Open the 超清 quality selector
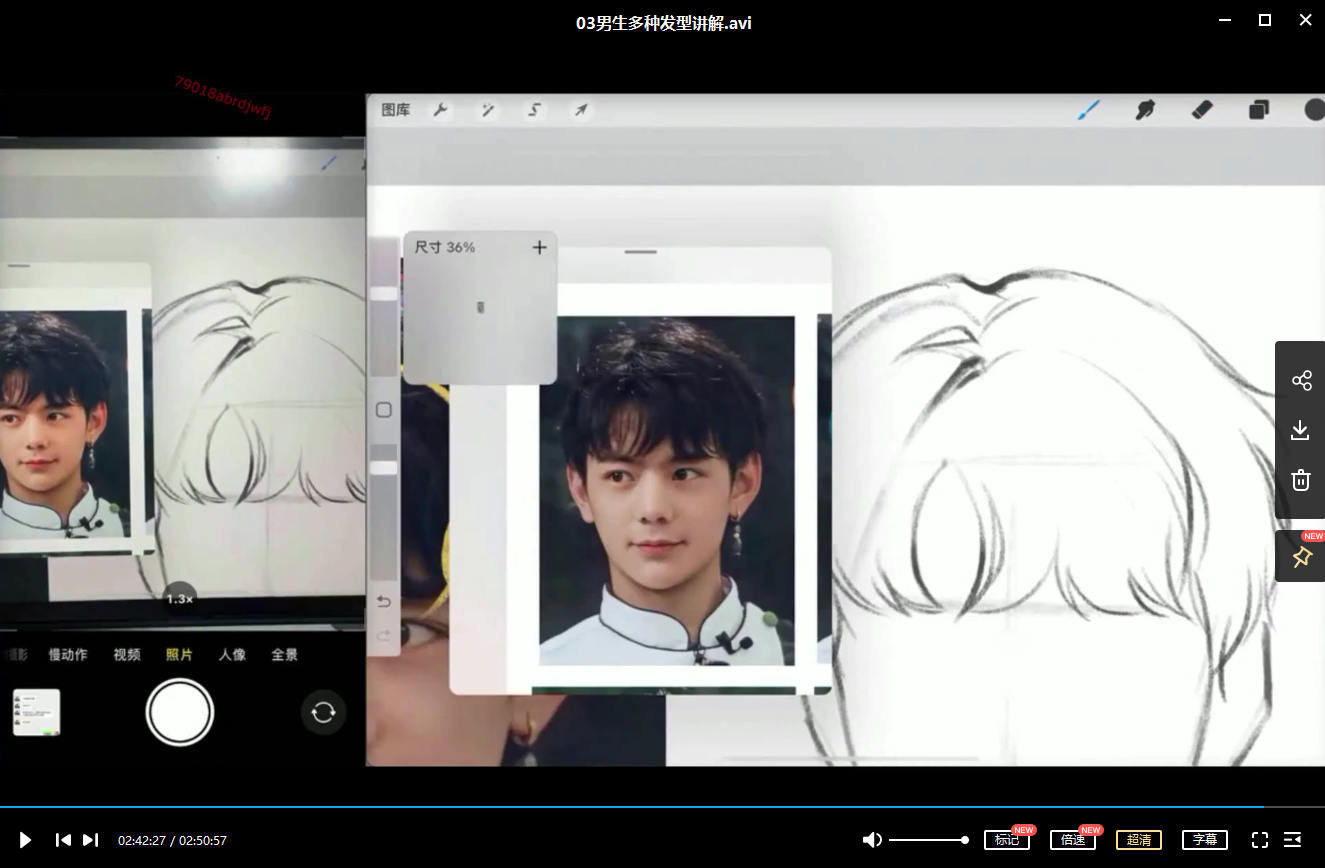This screenshot has width=1325, height=868. tap(1139, 840)
